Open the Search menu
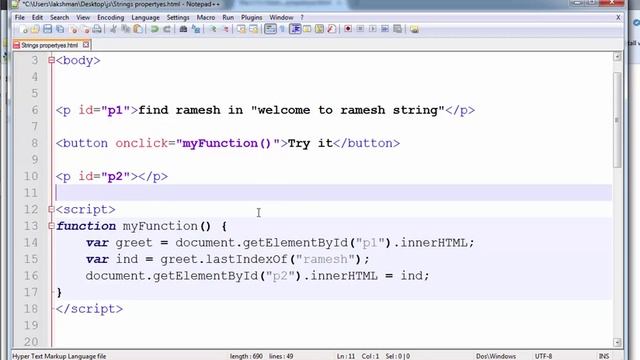The width and height of the screenshot is (640, 360). [x=60, y=18]
